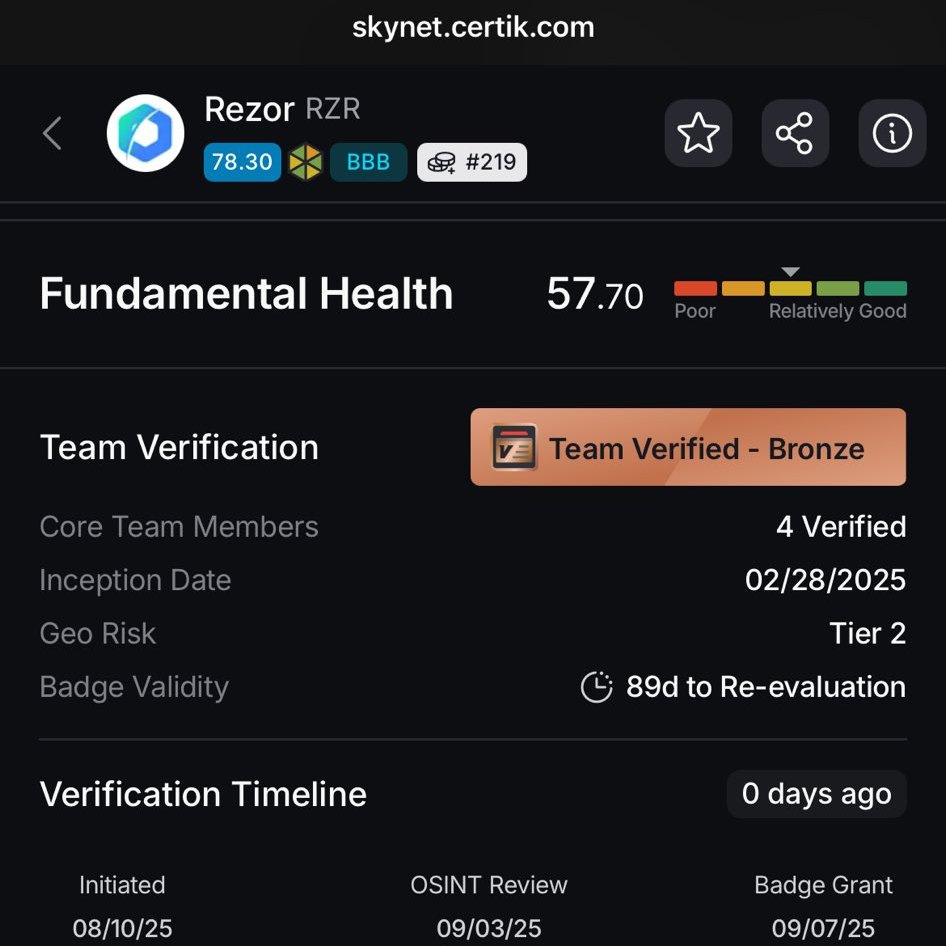The image size is (946, 946).
Task: Tap the RZR ticker symbol
Action: coord(333,109)
